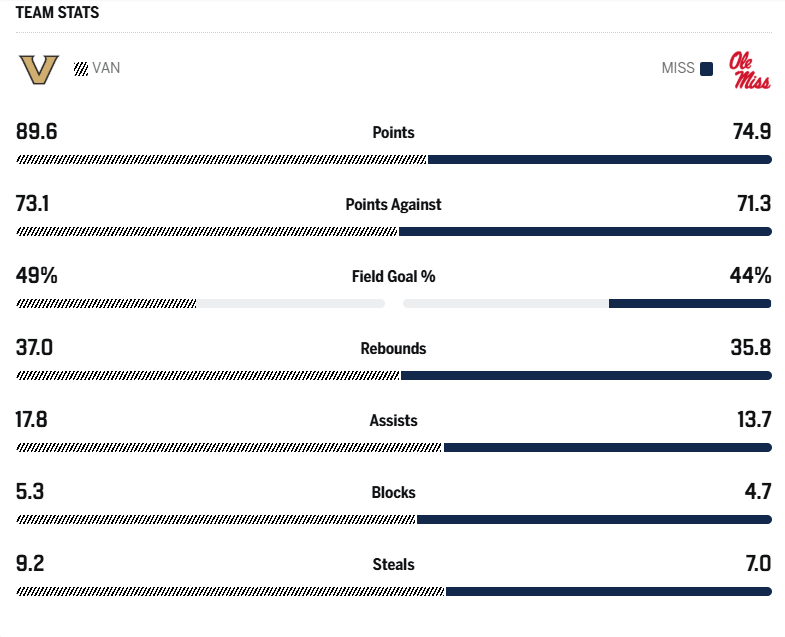Click the navy MISS legend swatch
Screen dimensions: 785x637
(x=706, y=69)
